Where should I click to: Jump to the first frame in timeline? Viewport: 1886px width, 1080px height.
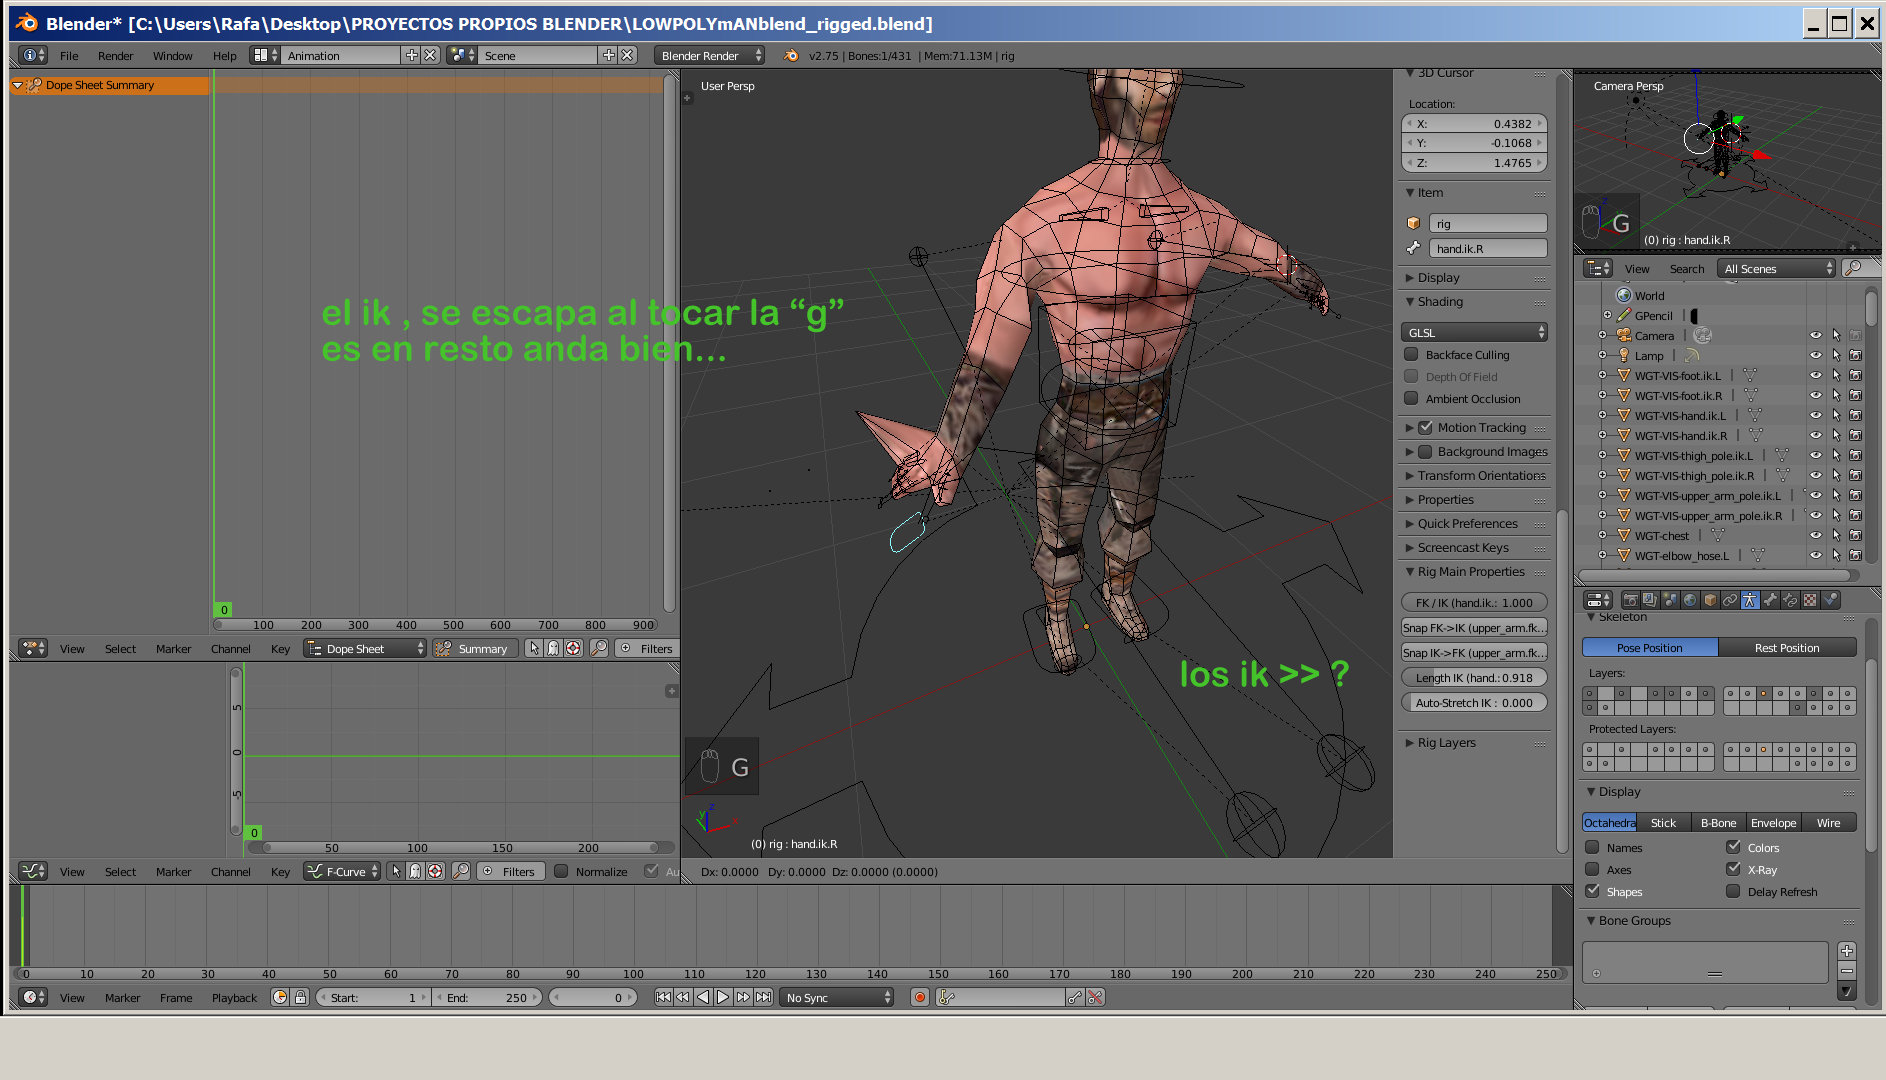pos(663,997)
